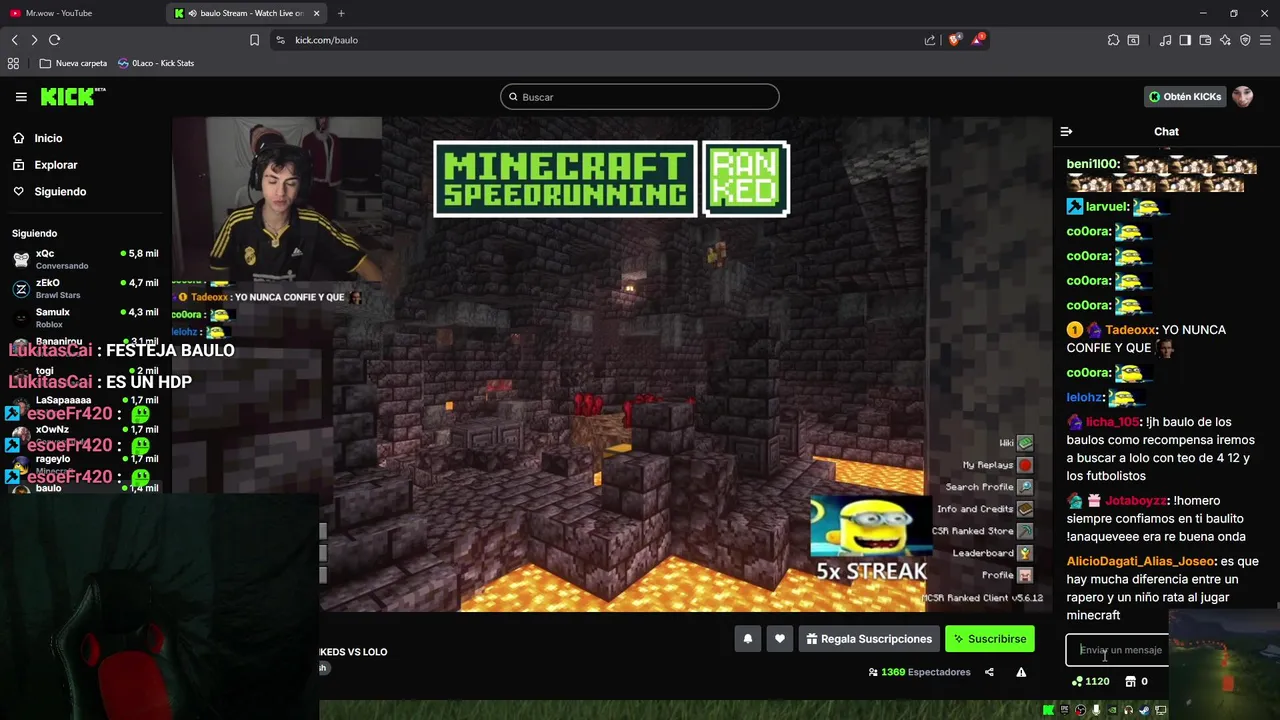Click the share icon next to Espectadores
Viewport: 1280px width, 720px height.
pyautogui.click(x=989, y=672)
